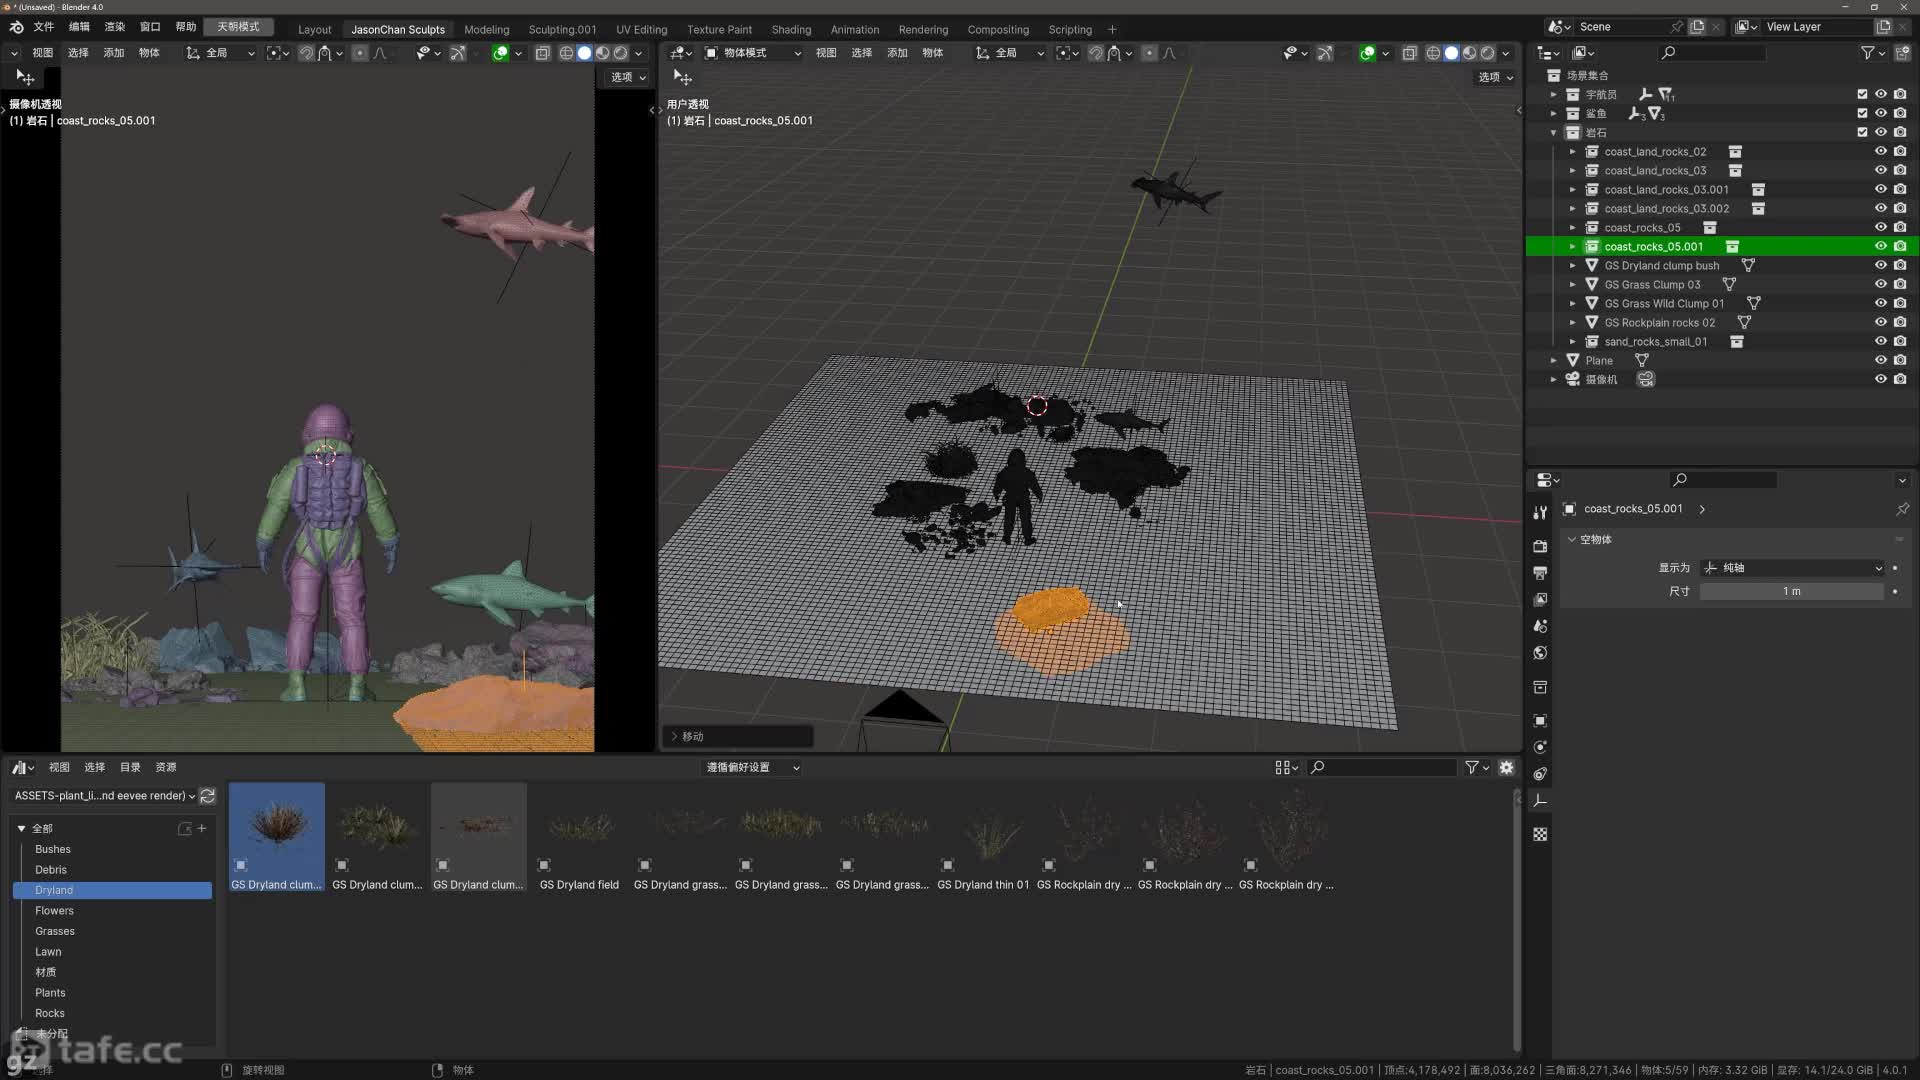Select the Rocks catalog

pos(50,1013)
